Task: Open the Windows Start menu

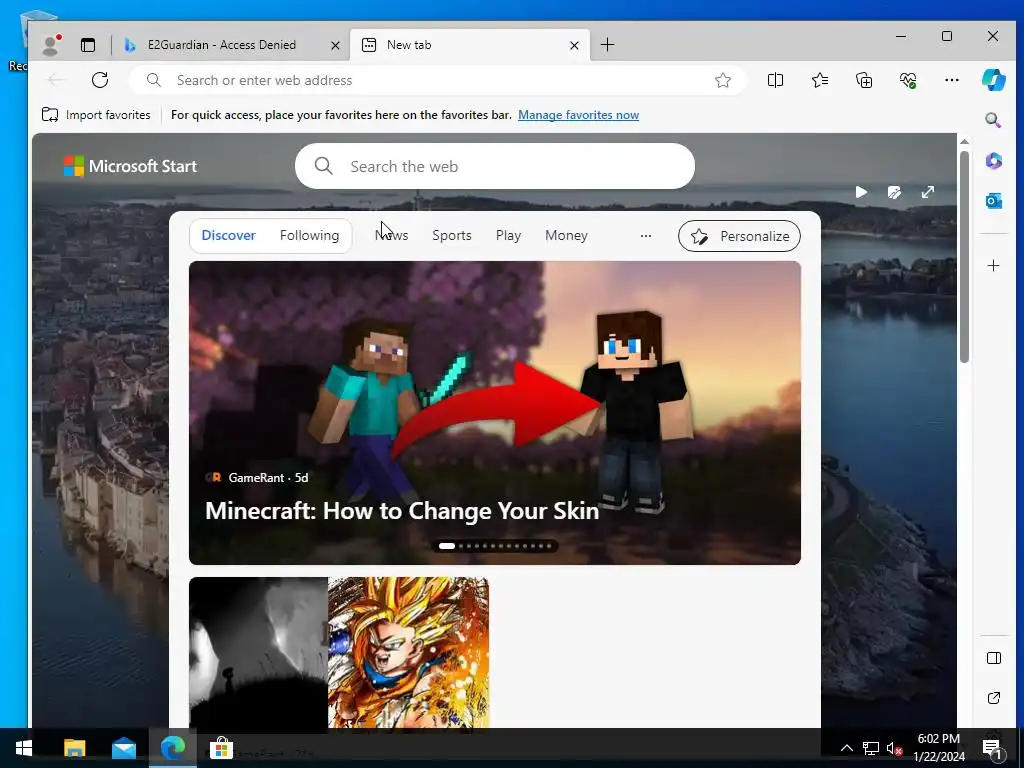Action: coord(24,748)
